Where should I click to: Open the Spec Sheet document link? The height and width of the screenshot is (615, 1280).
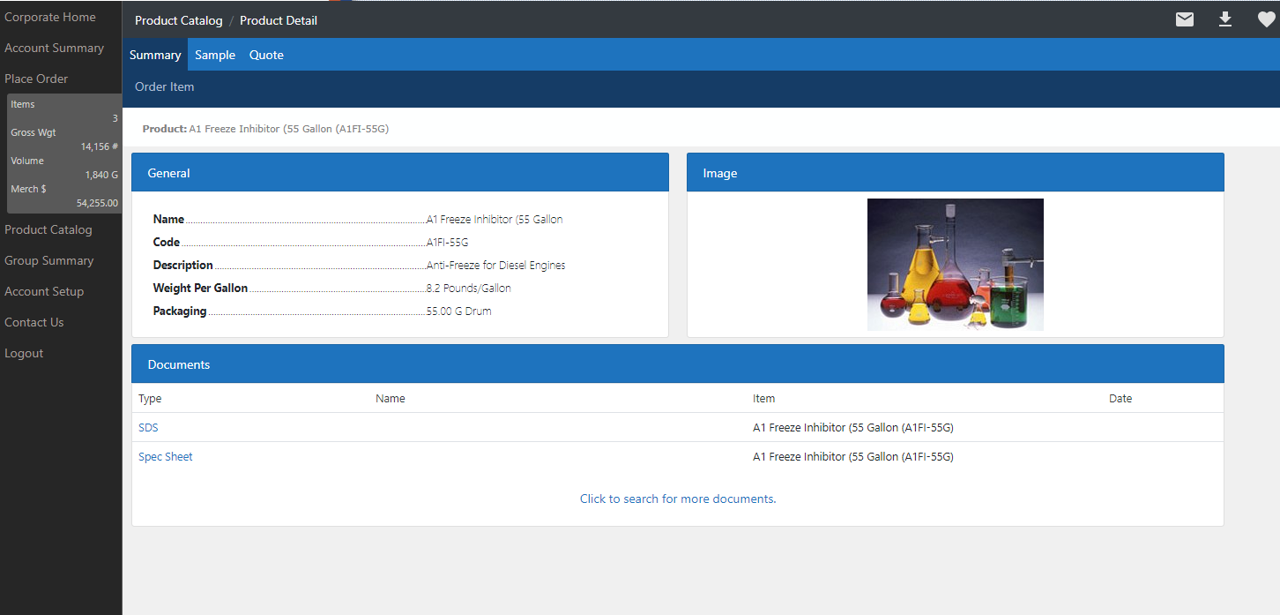click(x=165, y=456)
